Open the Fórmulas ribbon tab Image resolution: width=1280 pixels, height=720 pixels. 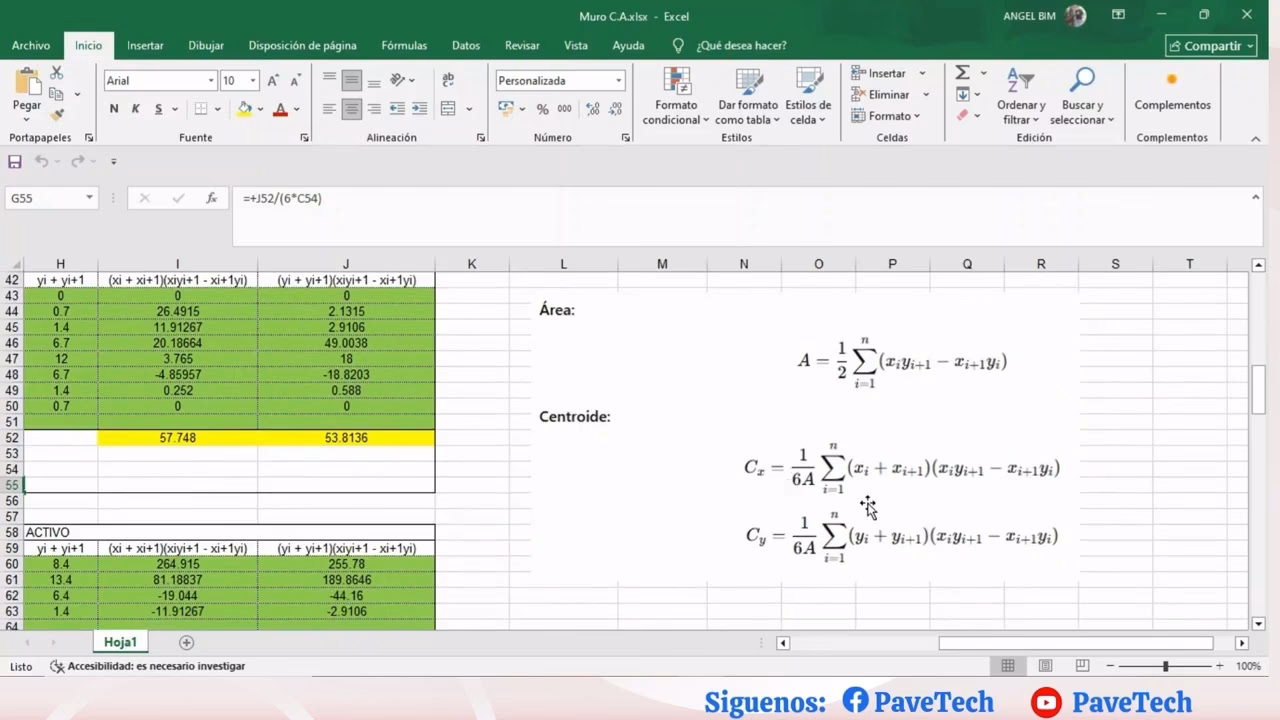[404, 45]
